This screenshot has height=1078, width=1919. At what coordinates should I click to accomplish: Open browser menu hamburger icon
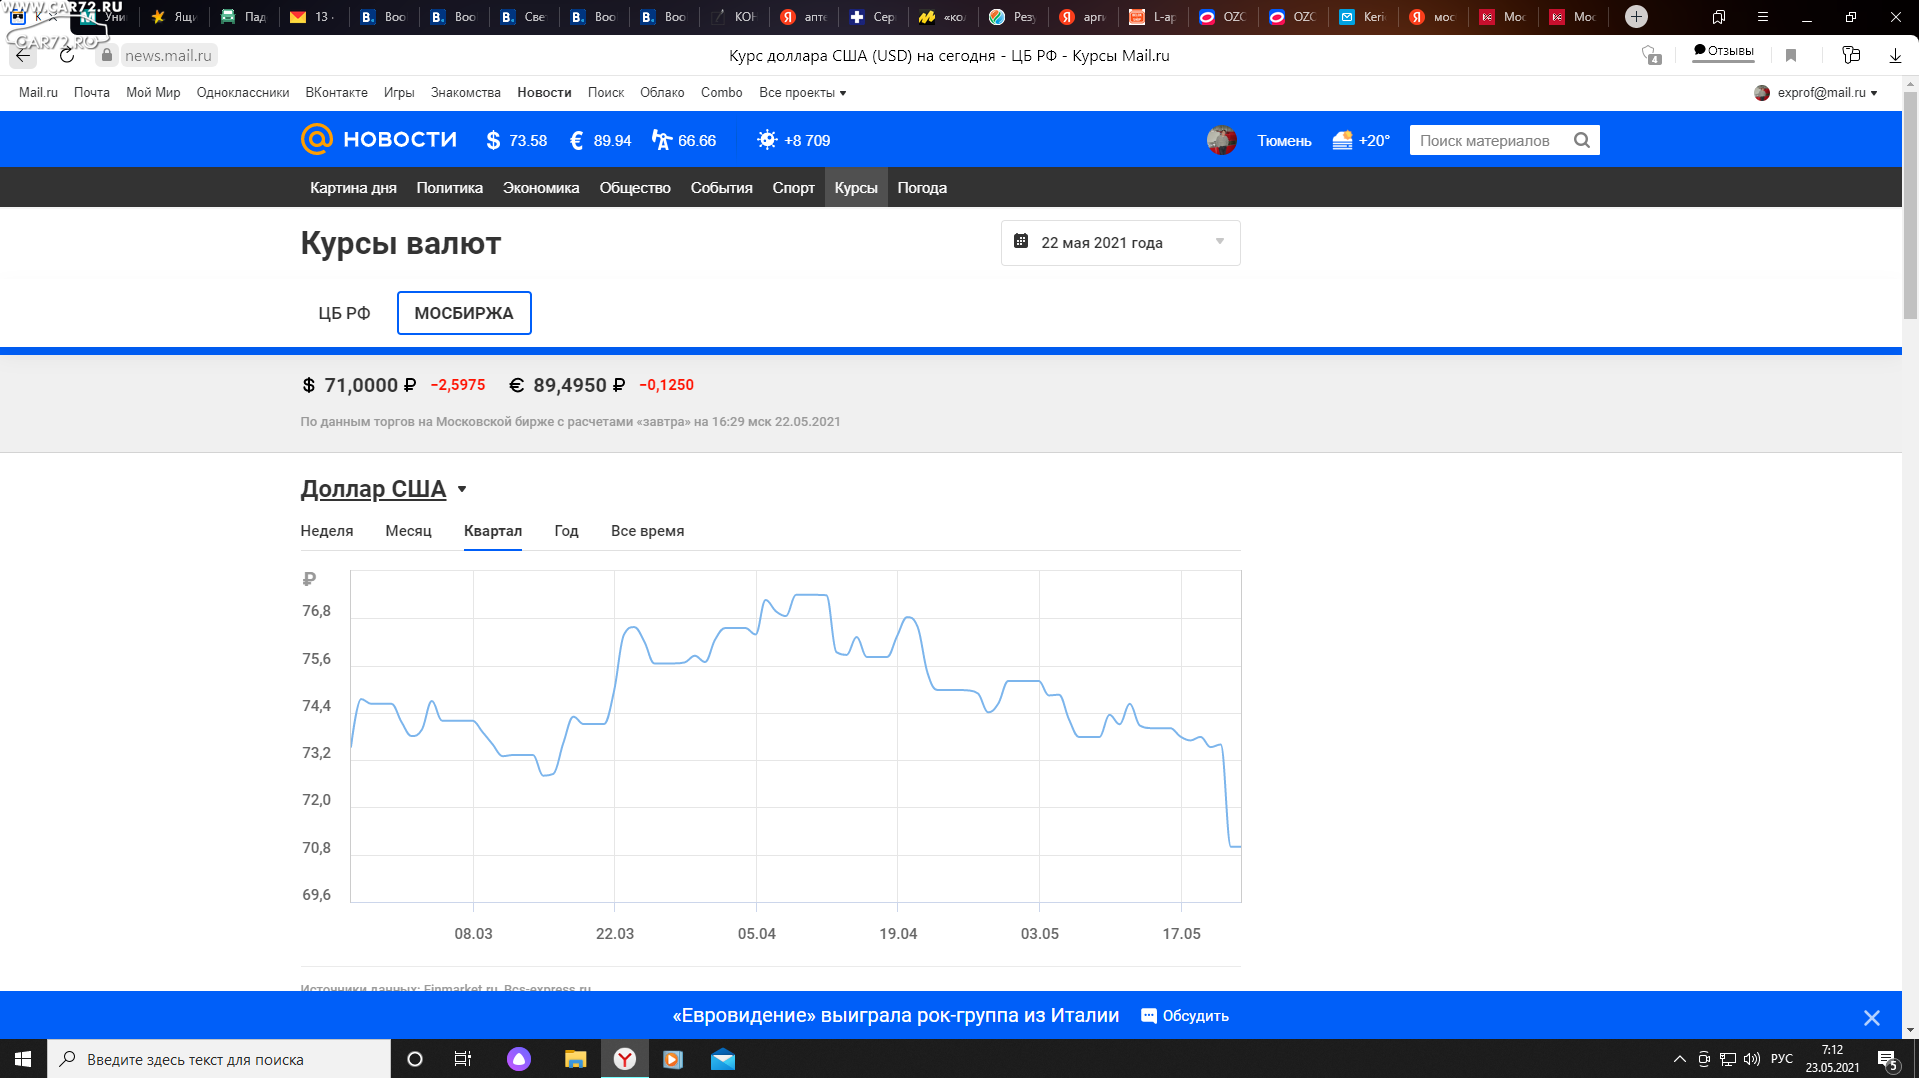[x=1763, y=17]
